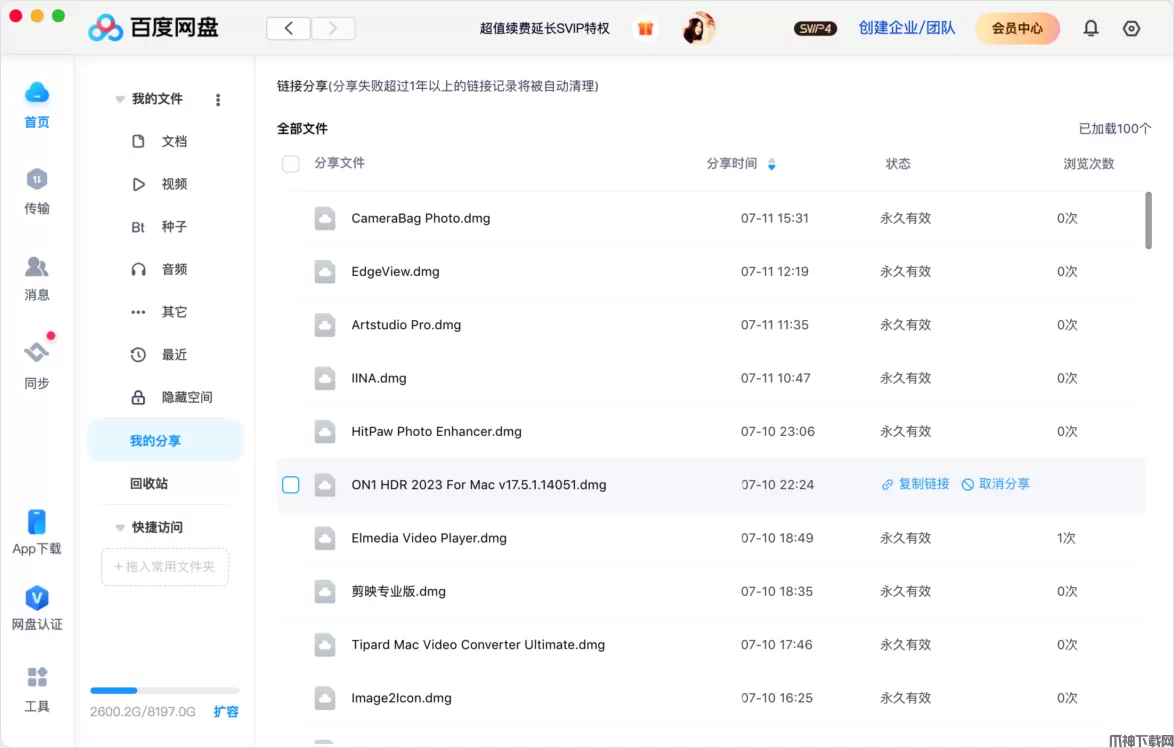Click the 会员中心 button
Viewport: 1174px width, 748px height.
[1017, 28]
